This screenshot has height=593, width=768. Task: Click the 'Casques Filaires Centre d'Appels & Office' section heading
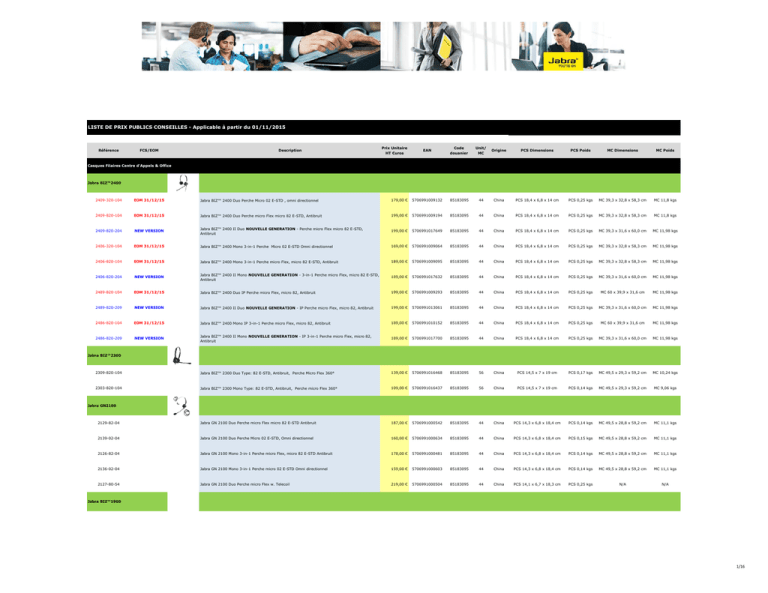[x=129, y=166]
